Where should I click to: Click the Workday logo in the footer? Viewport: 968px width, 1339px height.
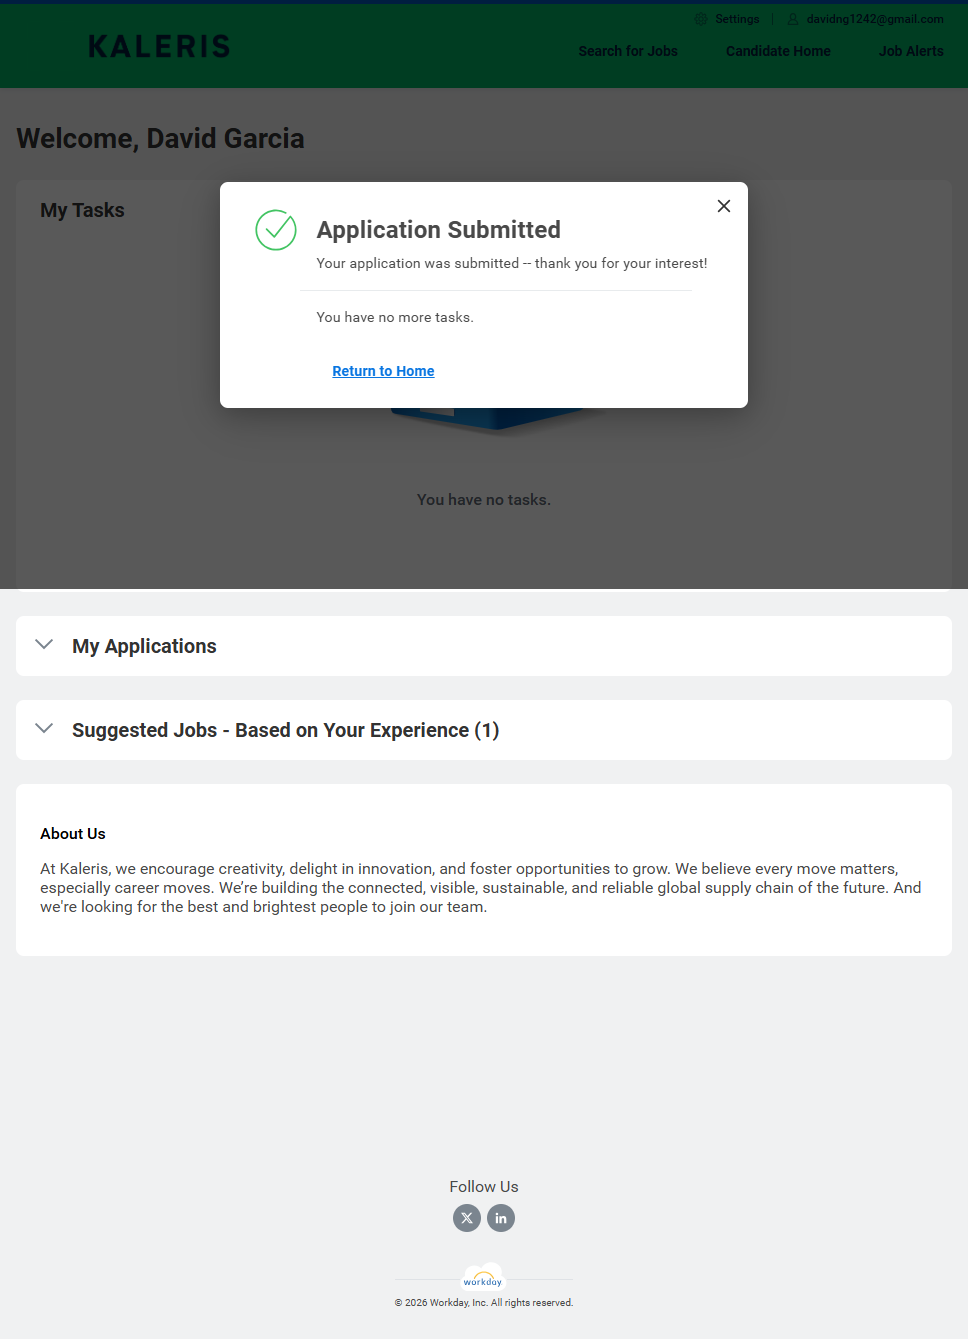coord(483,1279)
